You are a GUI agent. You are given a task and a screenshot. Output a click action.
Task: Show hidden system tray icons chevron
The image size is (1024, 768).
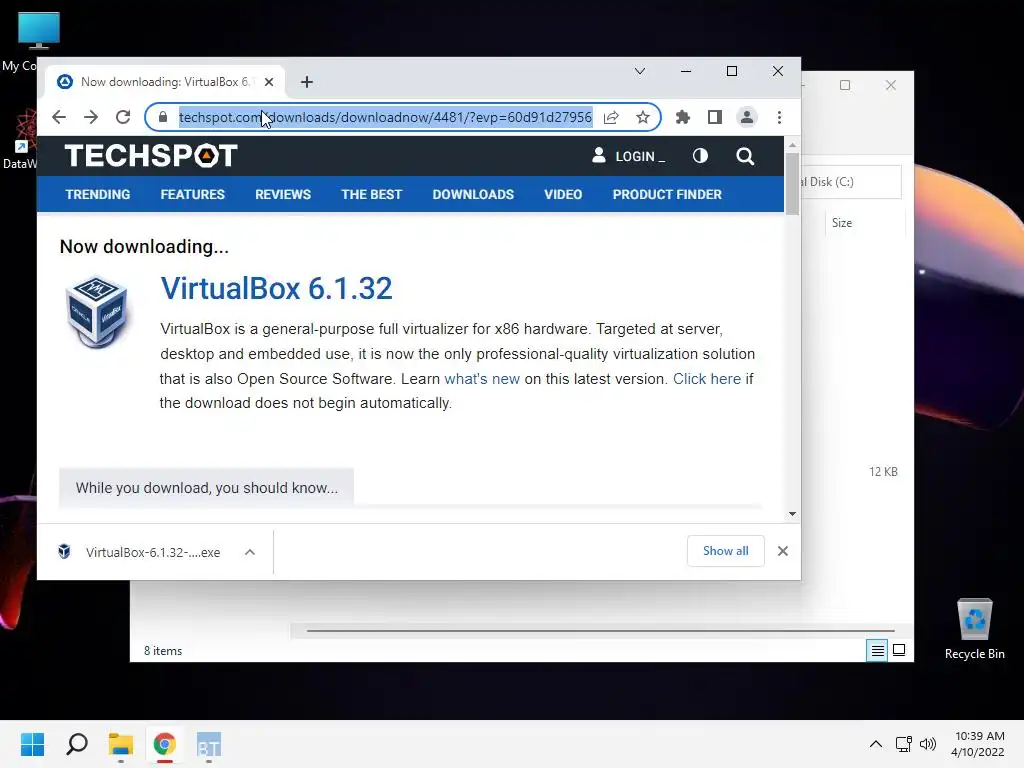coord(876,744)
